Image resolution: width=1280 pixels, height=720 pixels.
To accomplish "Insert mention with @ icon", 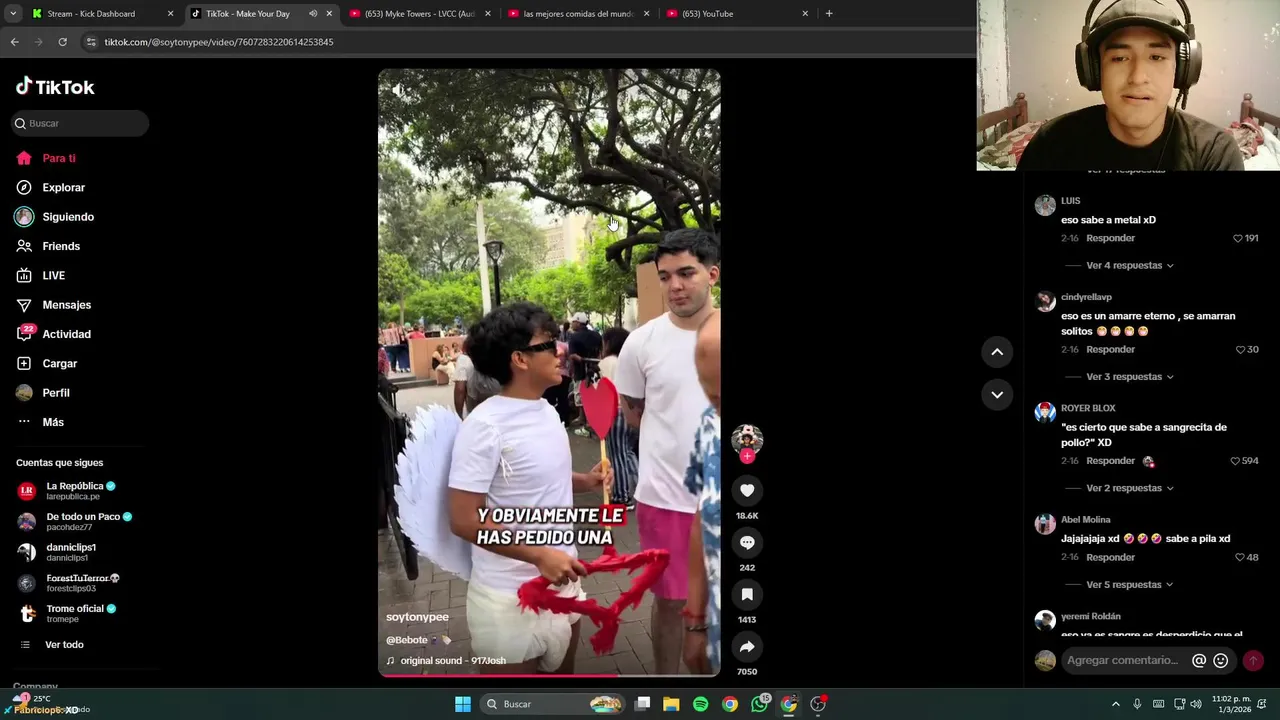I will (1199, 660).
